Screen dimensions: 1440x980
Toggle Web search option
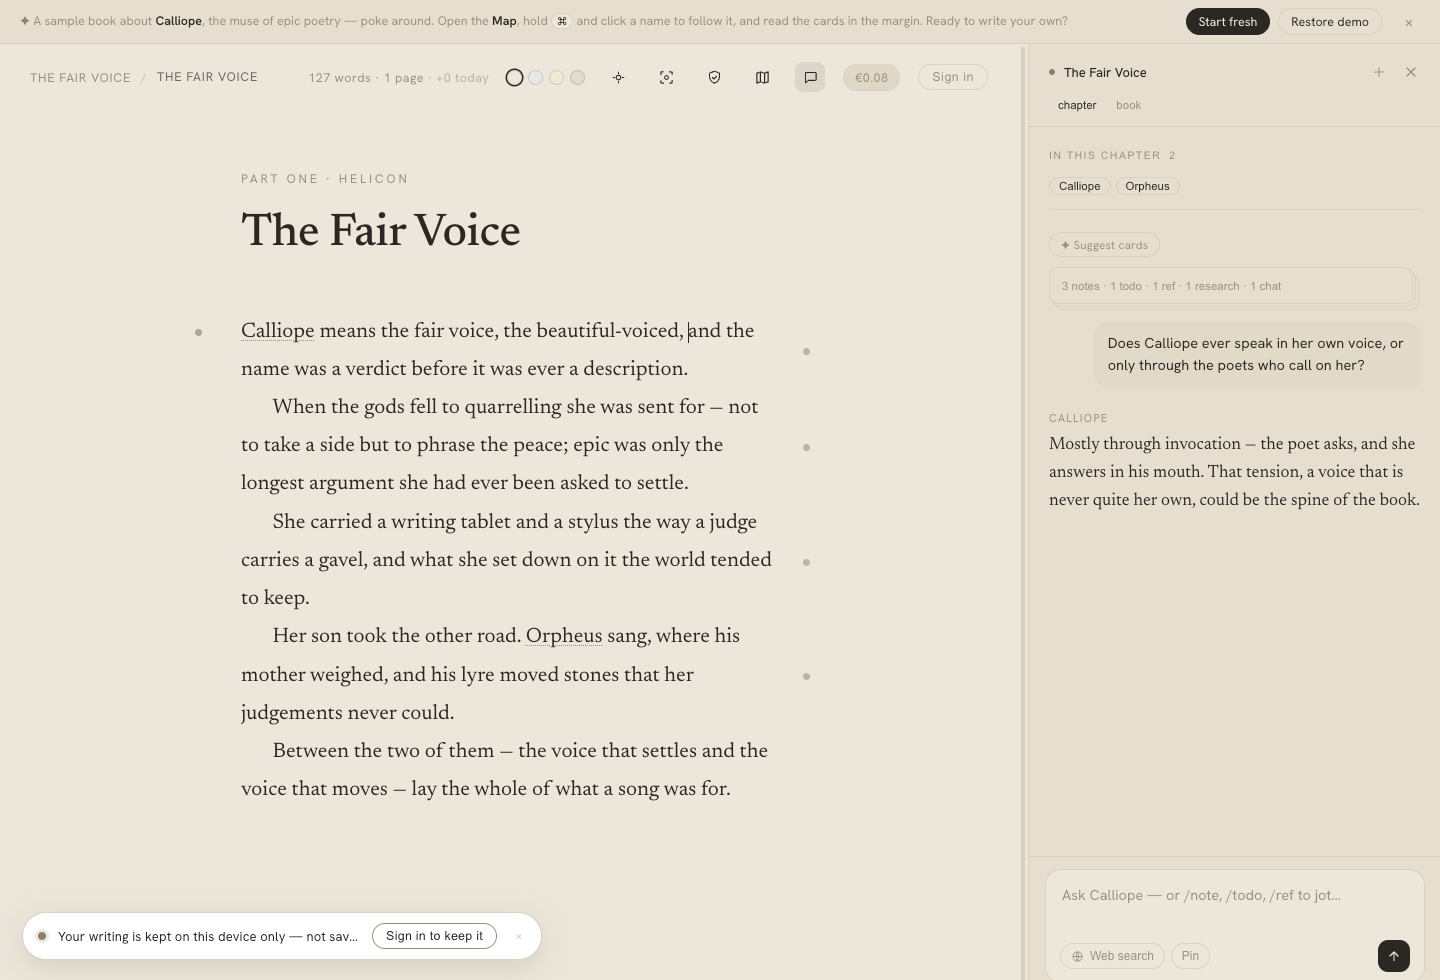(1112, 956)
